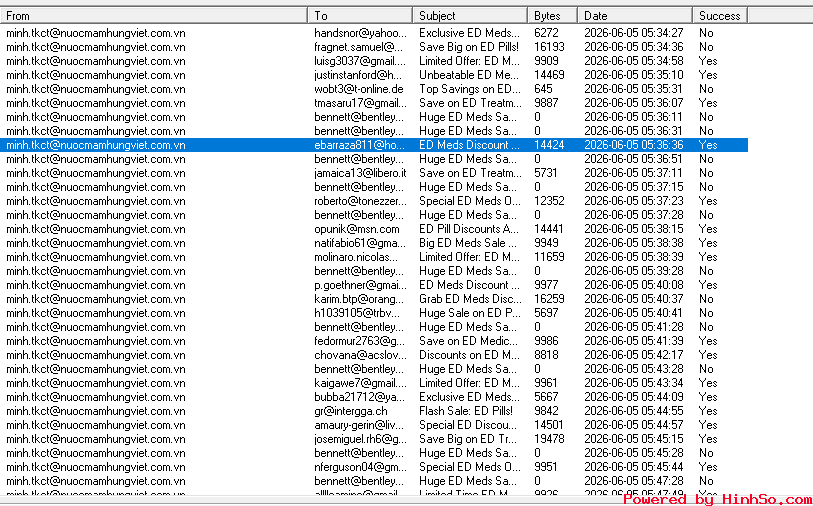Click the bytes value 16193

(x=549, y=47)
